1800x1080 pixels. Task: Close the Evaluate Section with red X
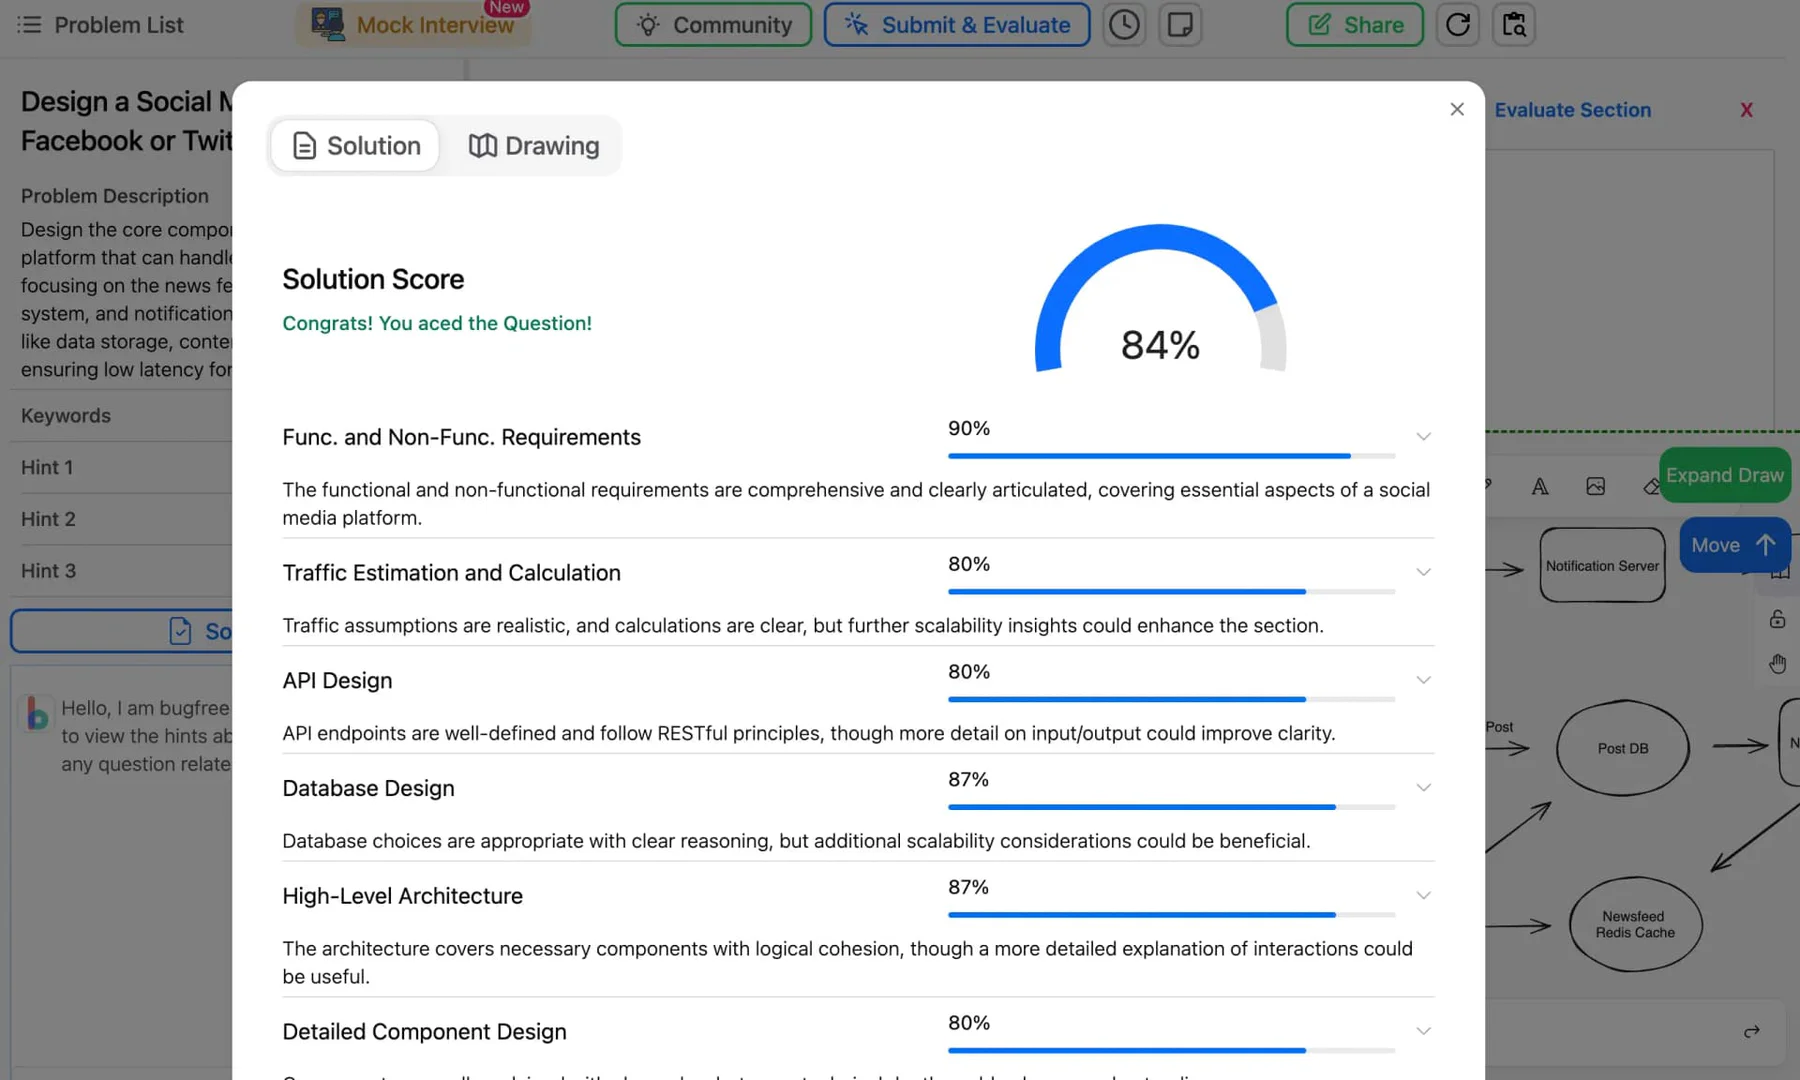point(1746,110)
